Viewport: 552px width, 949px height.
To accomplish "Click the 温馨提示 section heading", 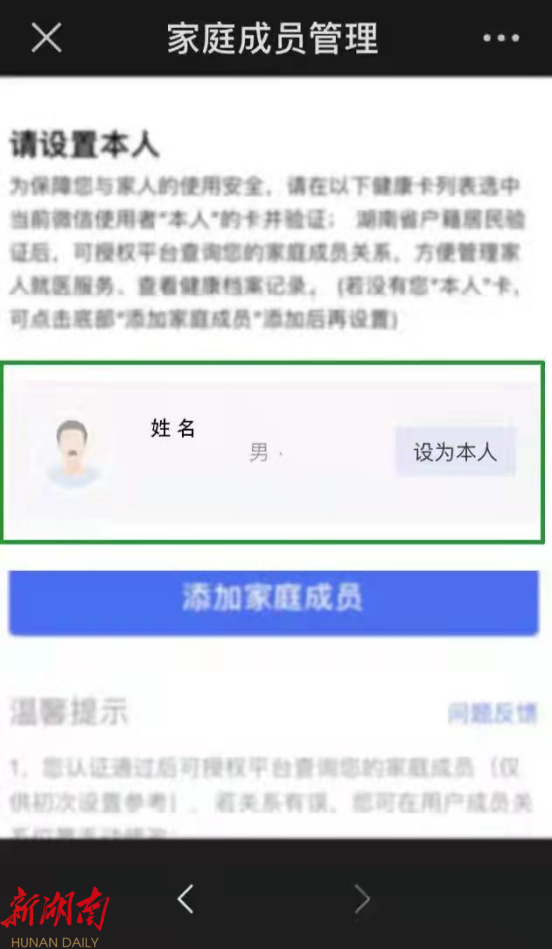I will (x=69, y=713).
